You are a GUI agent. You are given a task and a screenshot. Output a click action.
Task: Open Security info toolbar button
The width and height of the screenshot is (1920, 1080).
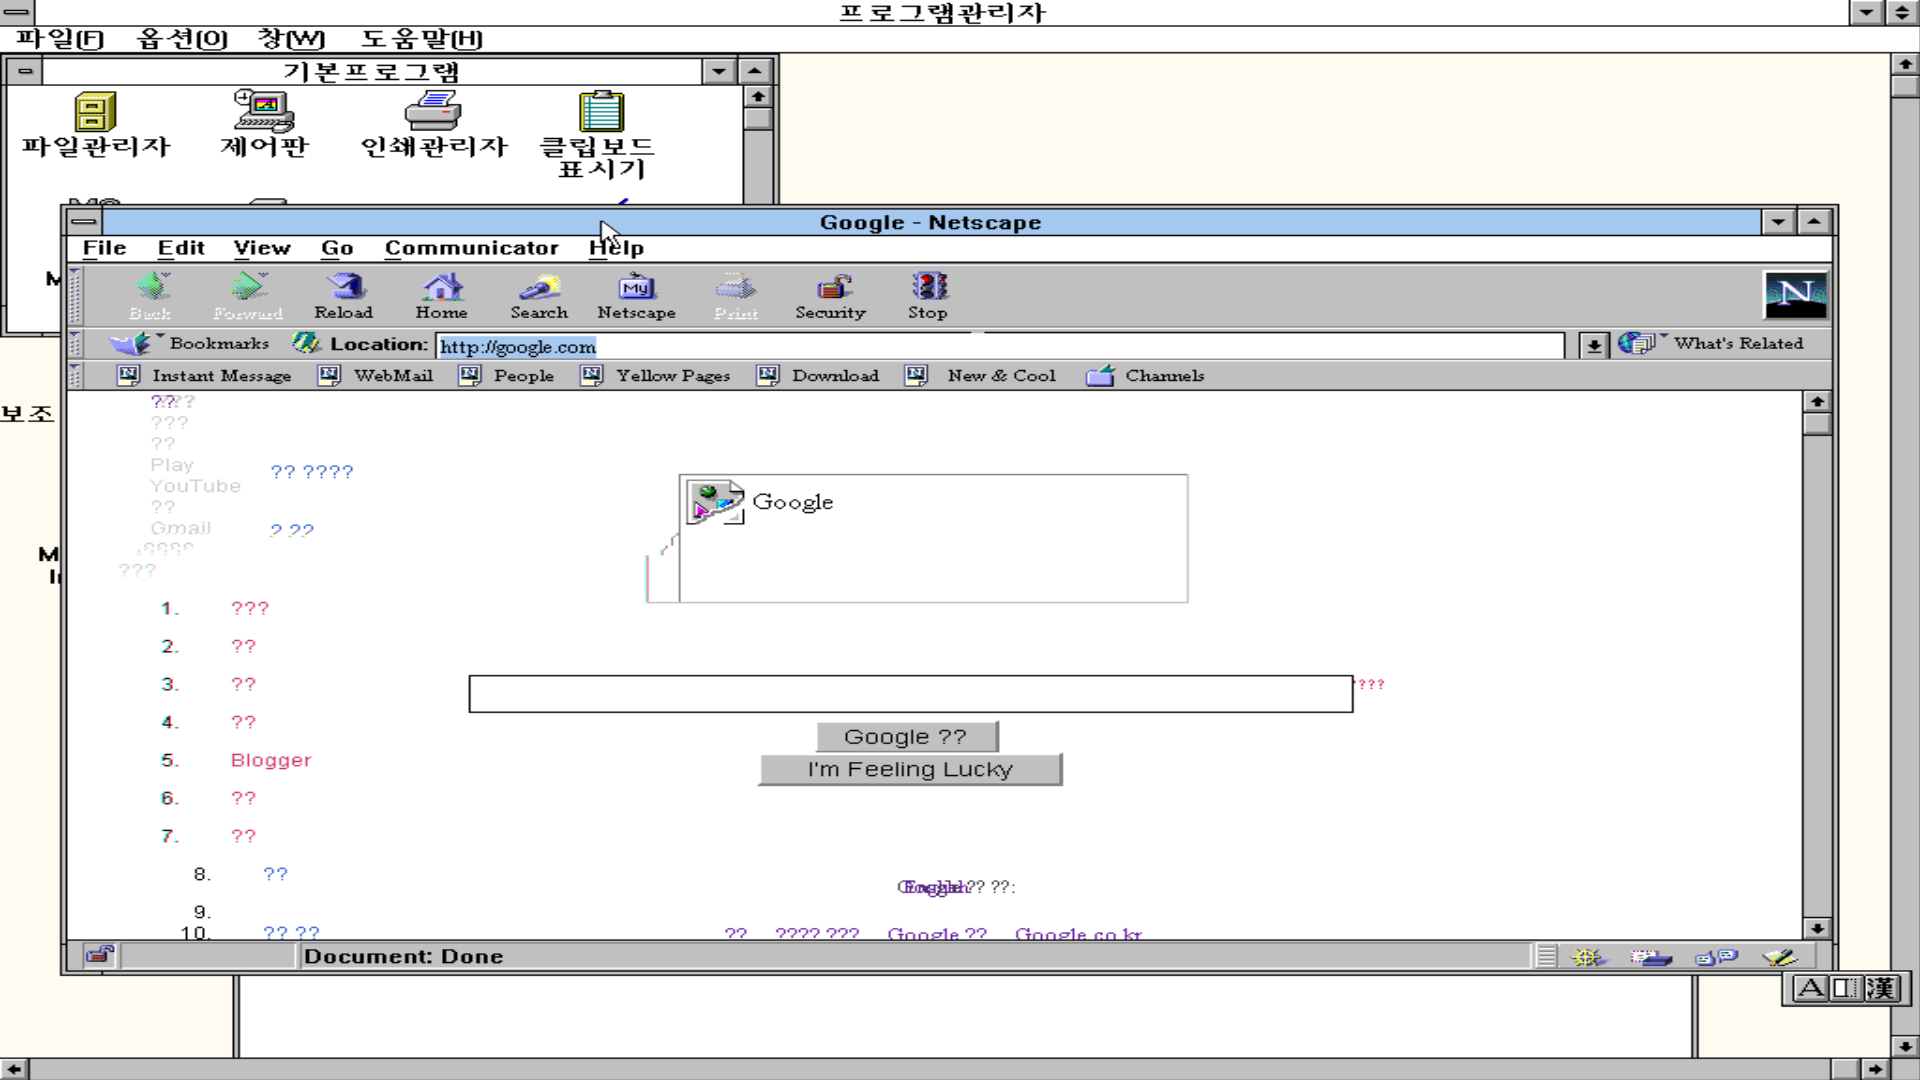click(x=831, y=296)
